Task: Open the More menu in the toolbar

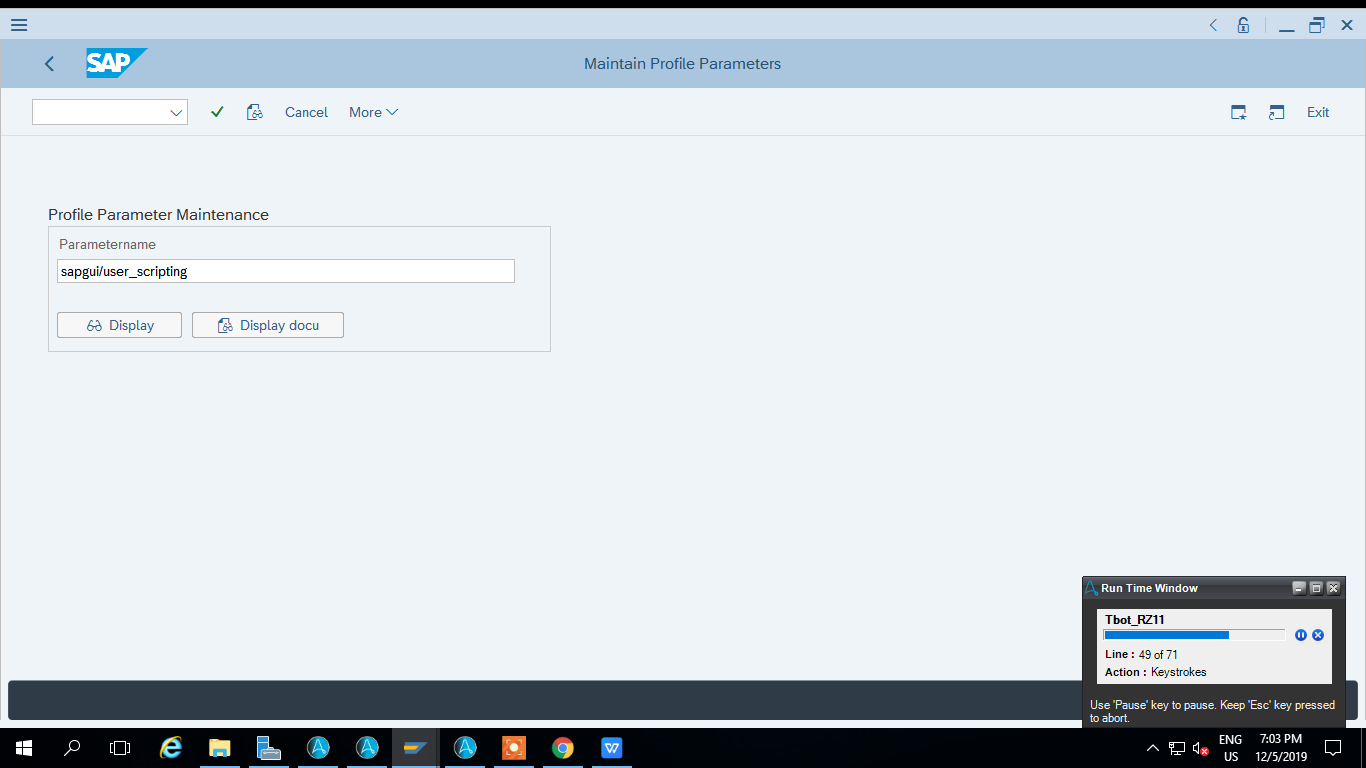Action: point(373,112)
